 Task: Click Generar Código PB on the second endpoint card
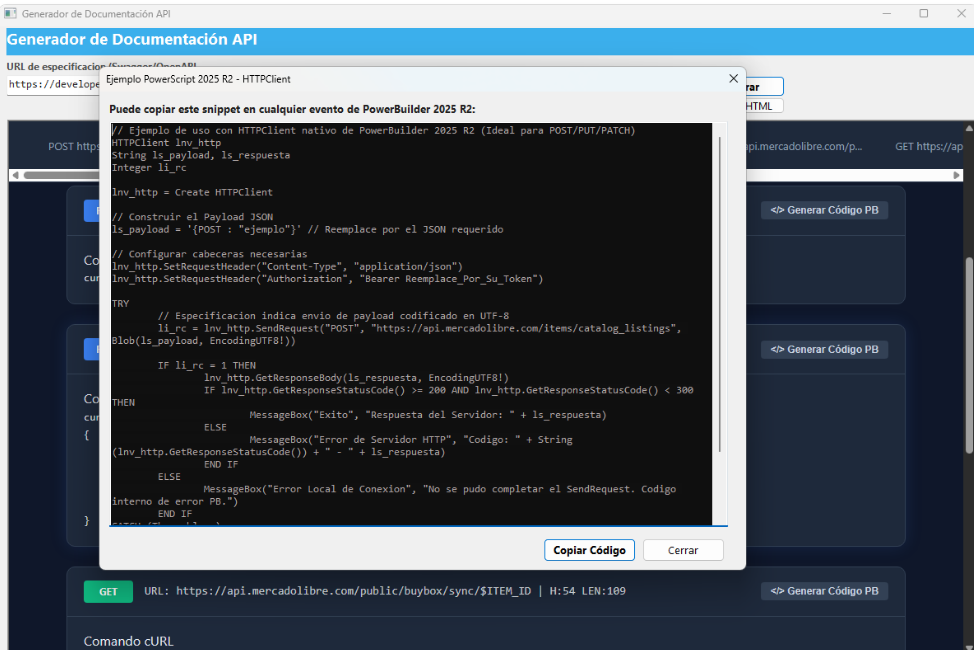click(x=824, y=349)
